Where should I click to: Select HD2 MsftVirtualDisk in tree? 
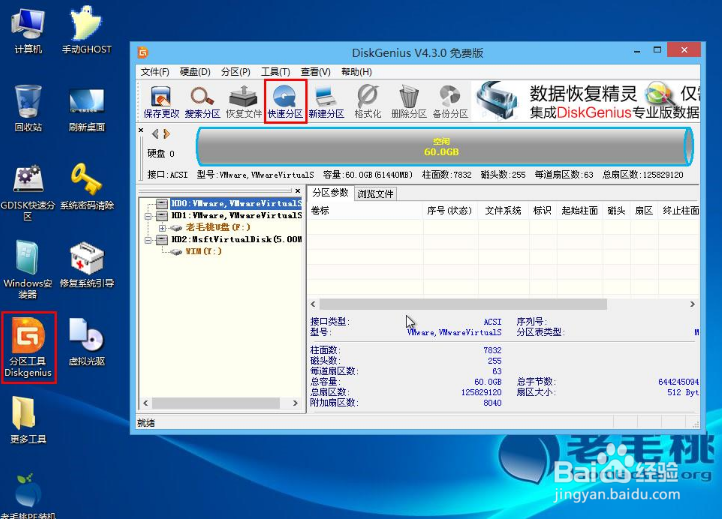point(236,239)
